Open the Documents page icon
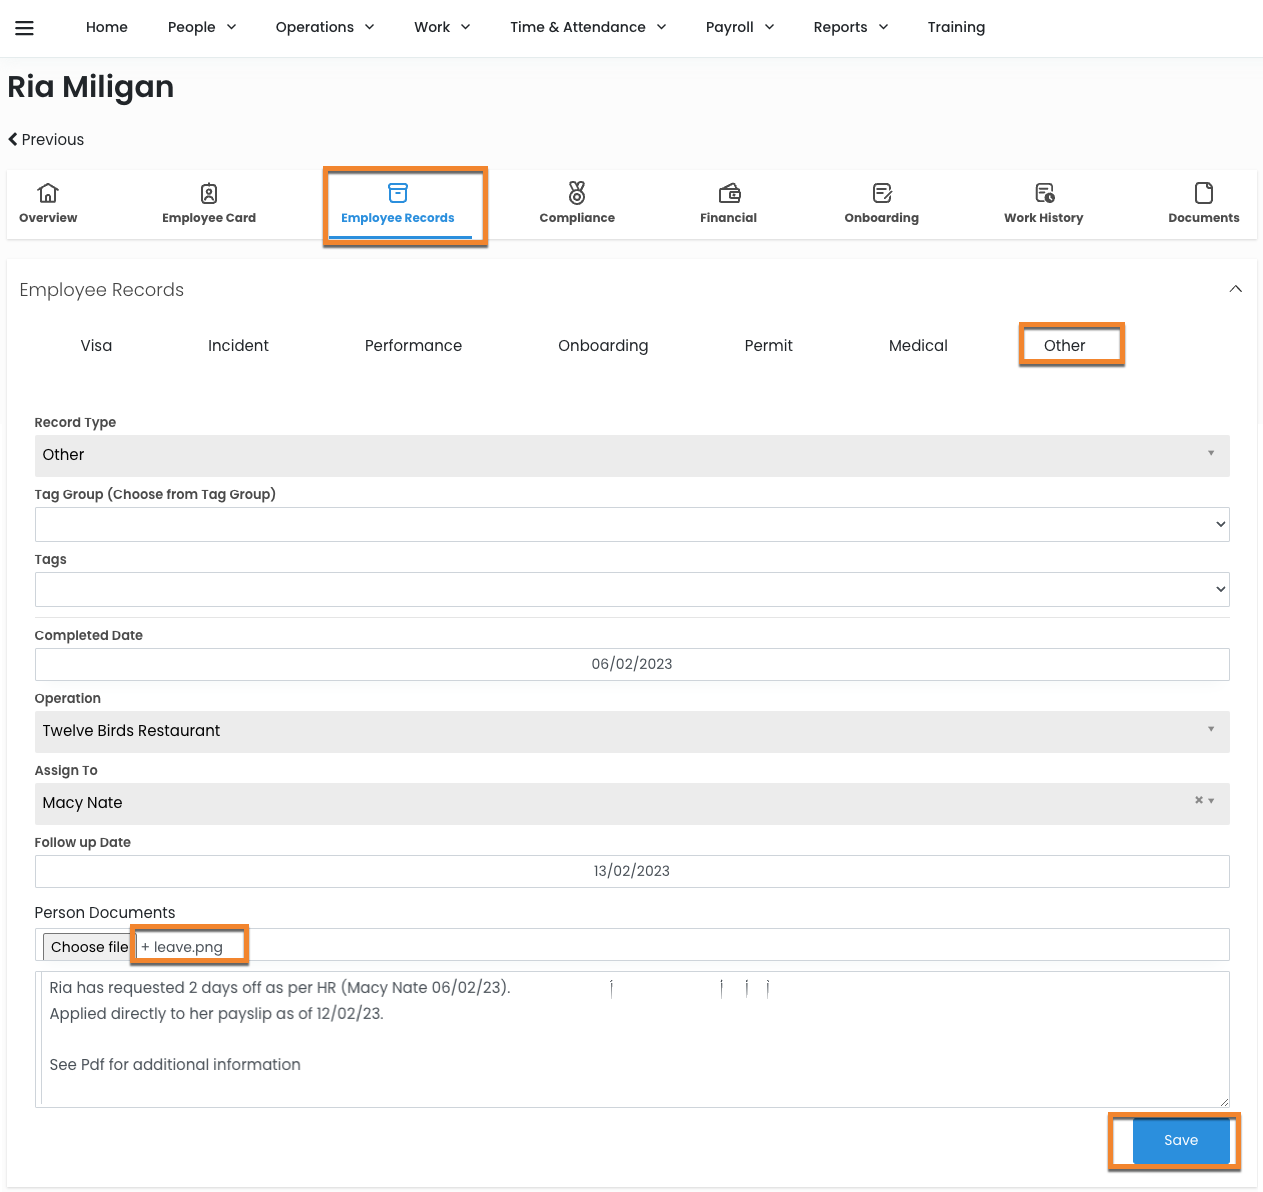This screenshot has height=1192, width=1263. pyautogui.click(x=1203, y=193)
